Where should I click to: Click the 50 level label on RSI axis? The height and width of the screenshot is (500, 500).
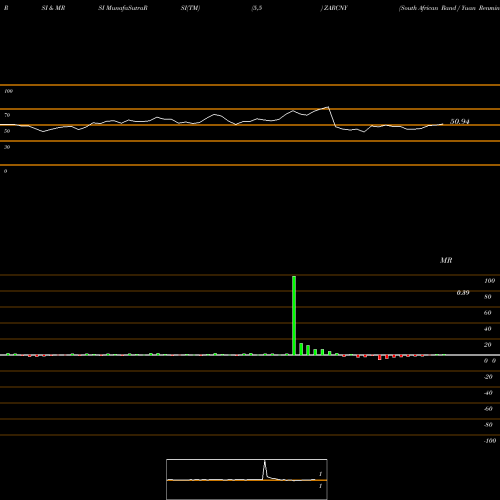(x=7, y=131)
